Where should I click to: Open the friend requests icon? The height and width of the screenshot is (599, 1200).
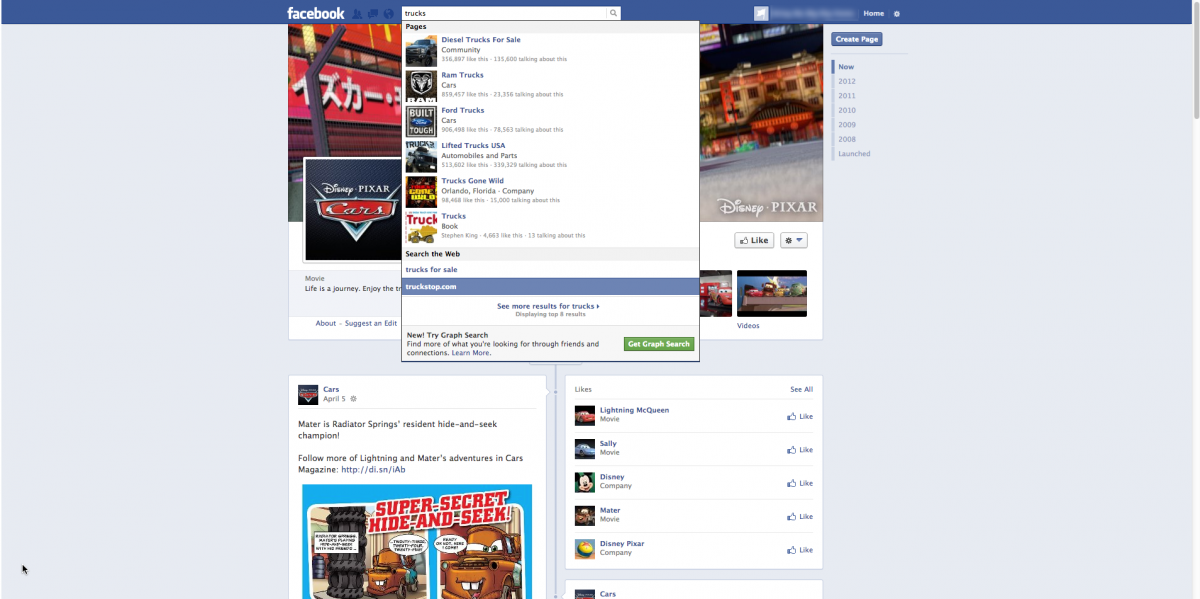tap(358, 14)
